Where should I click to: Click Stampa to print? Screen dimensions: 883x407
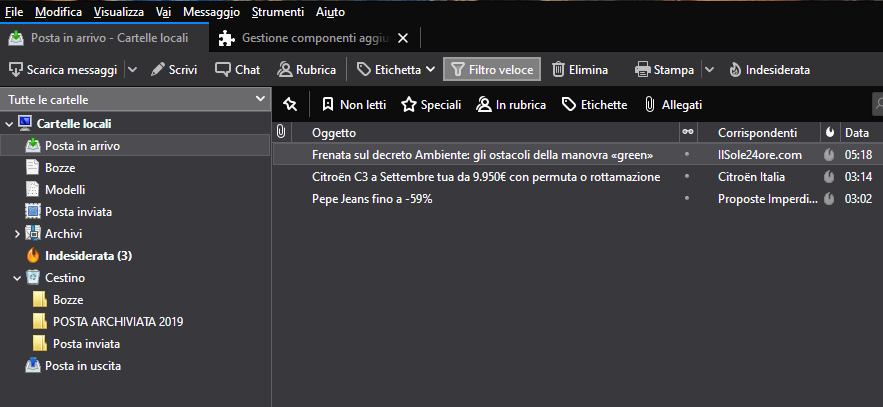[x=665, y=70]
